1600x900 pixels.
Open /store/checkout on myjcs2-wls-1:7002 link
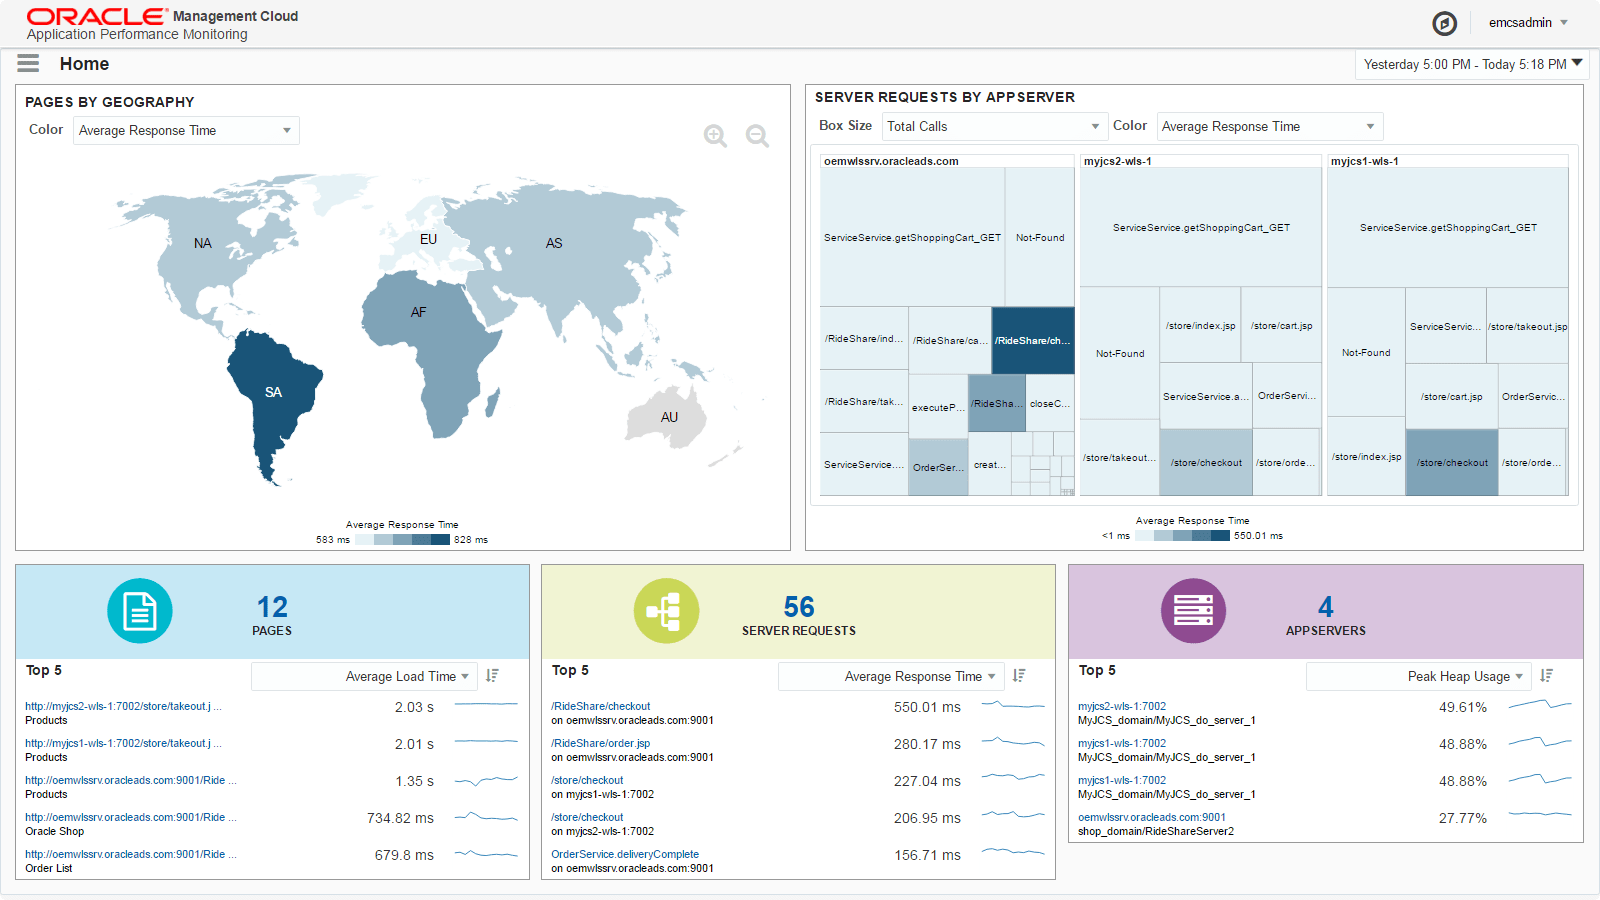[587, 817]
